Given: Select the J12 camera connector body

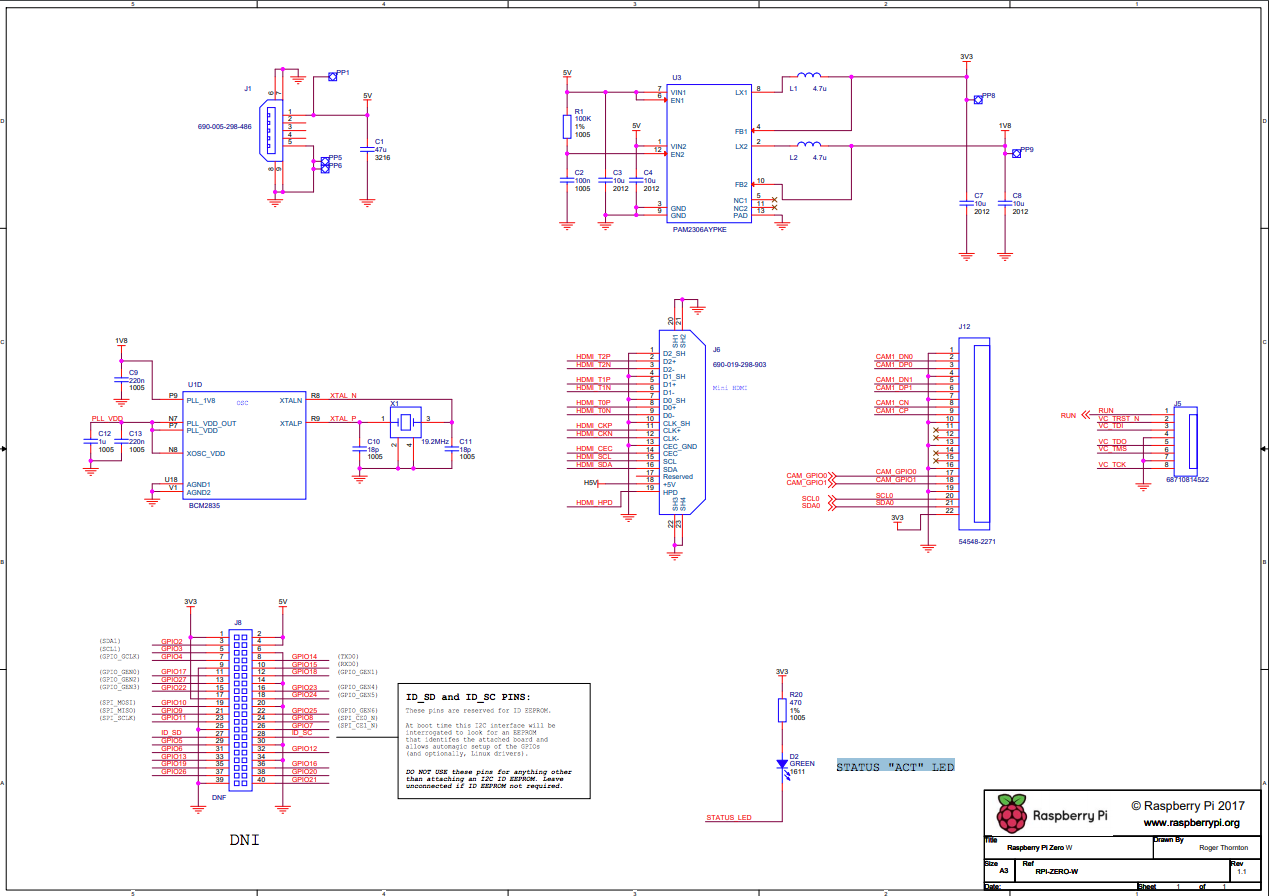Looking at the screenshot, I should [x=973, y=435].
